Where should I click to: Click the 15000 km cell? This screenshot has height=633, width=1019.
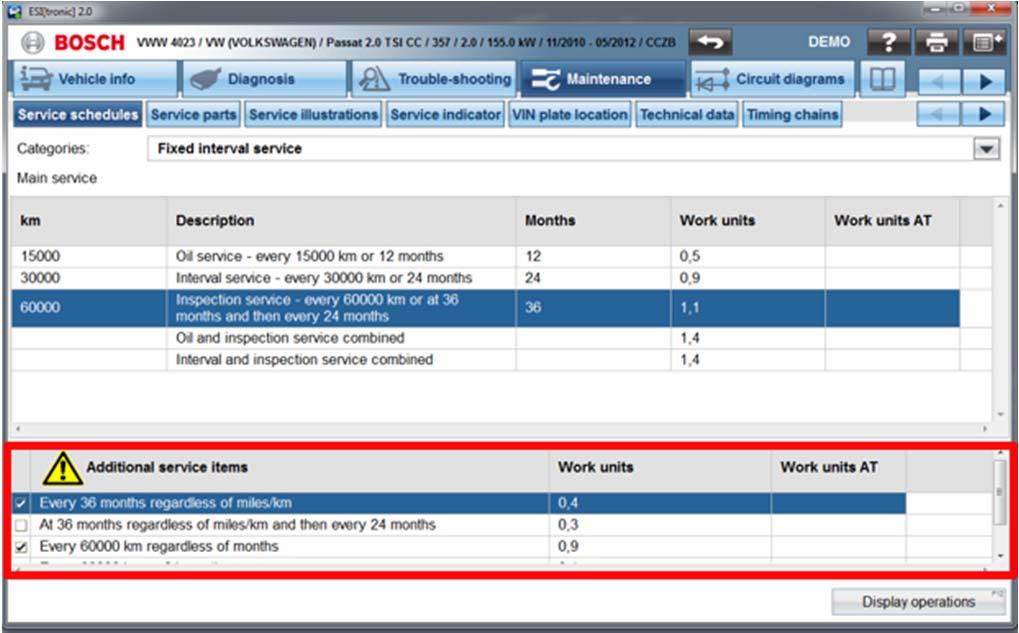click(90, 256)
